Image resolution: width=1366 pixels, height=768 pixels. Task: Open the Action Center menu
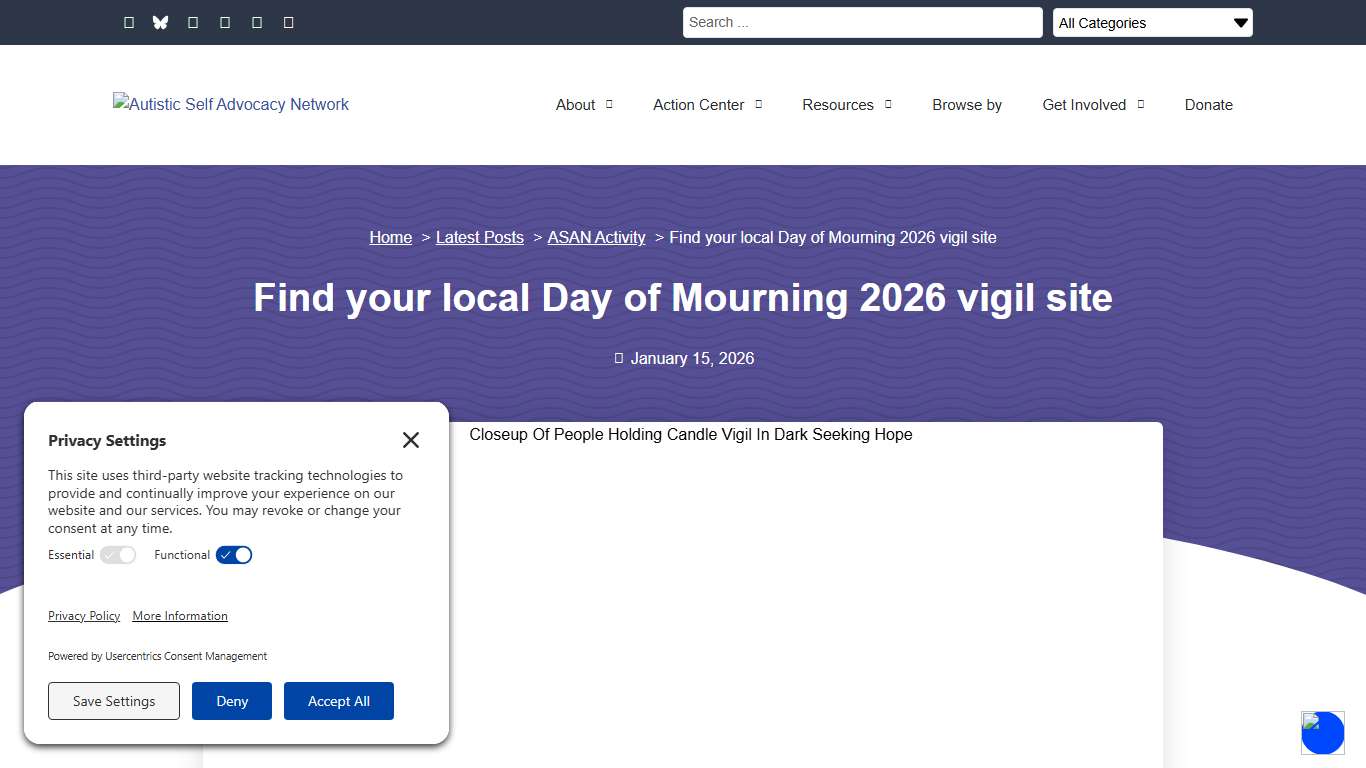(x=698, y=105)
